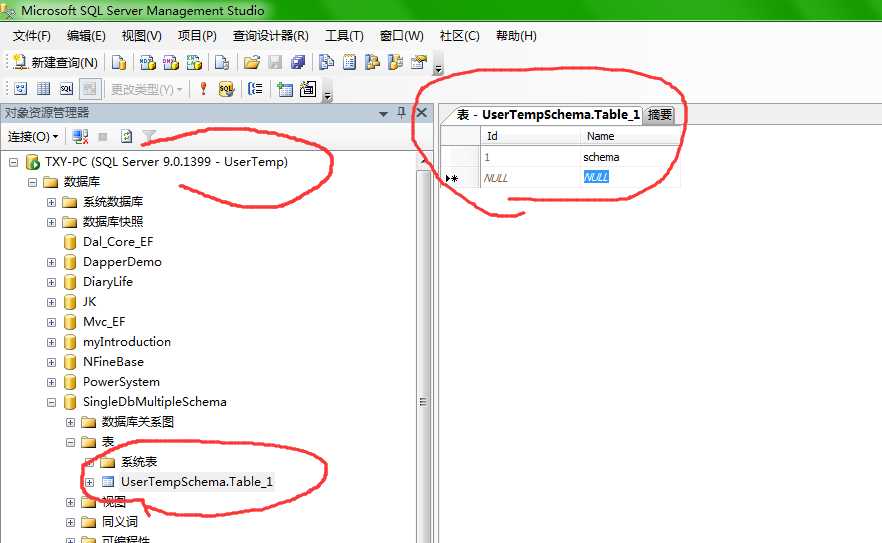
Task: Click the Save All icon
Action: 298,62
